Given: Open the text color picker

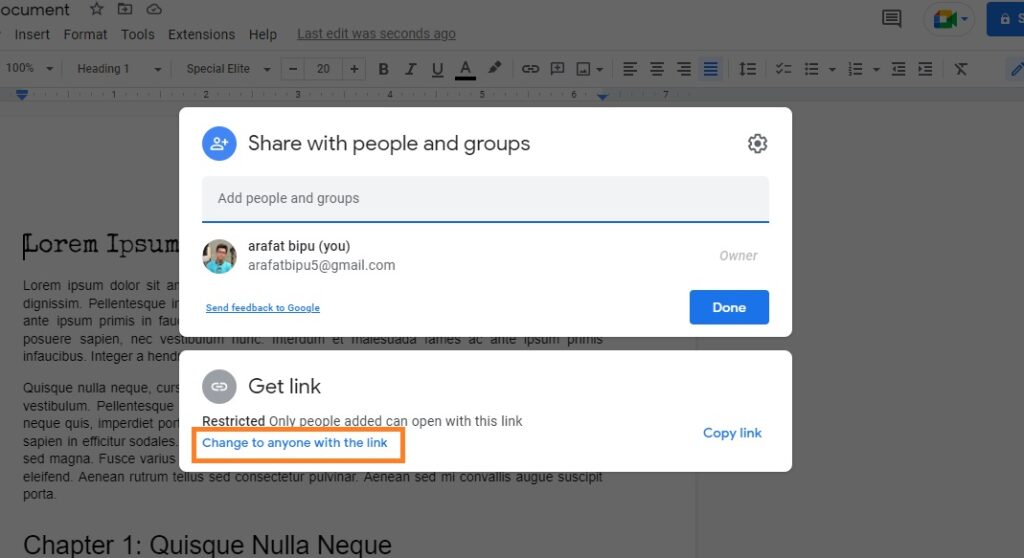Looking at the screenshot, I should pyautogui.click(x=465, y=69).
